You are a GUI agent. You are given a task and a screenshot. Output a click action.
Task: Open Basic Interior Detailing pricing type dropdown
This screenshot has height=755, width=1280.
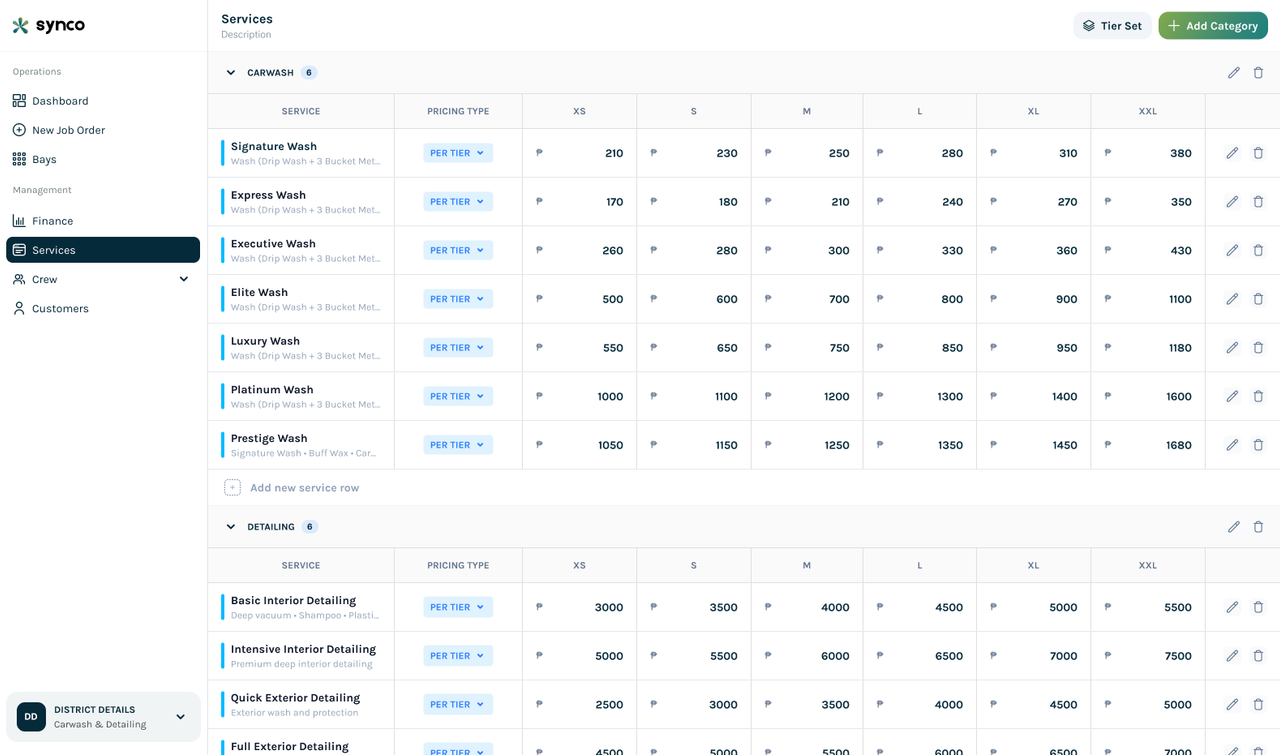[458, 607]
